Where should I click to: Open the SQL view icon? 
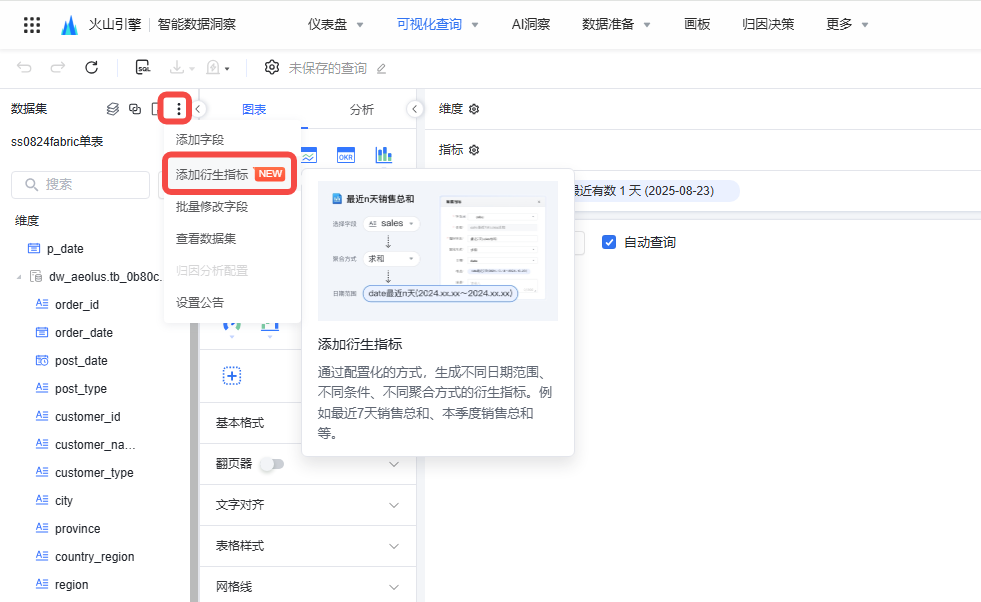tap(143, 67)
